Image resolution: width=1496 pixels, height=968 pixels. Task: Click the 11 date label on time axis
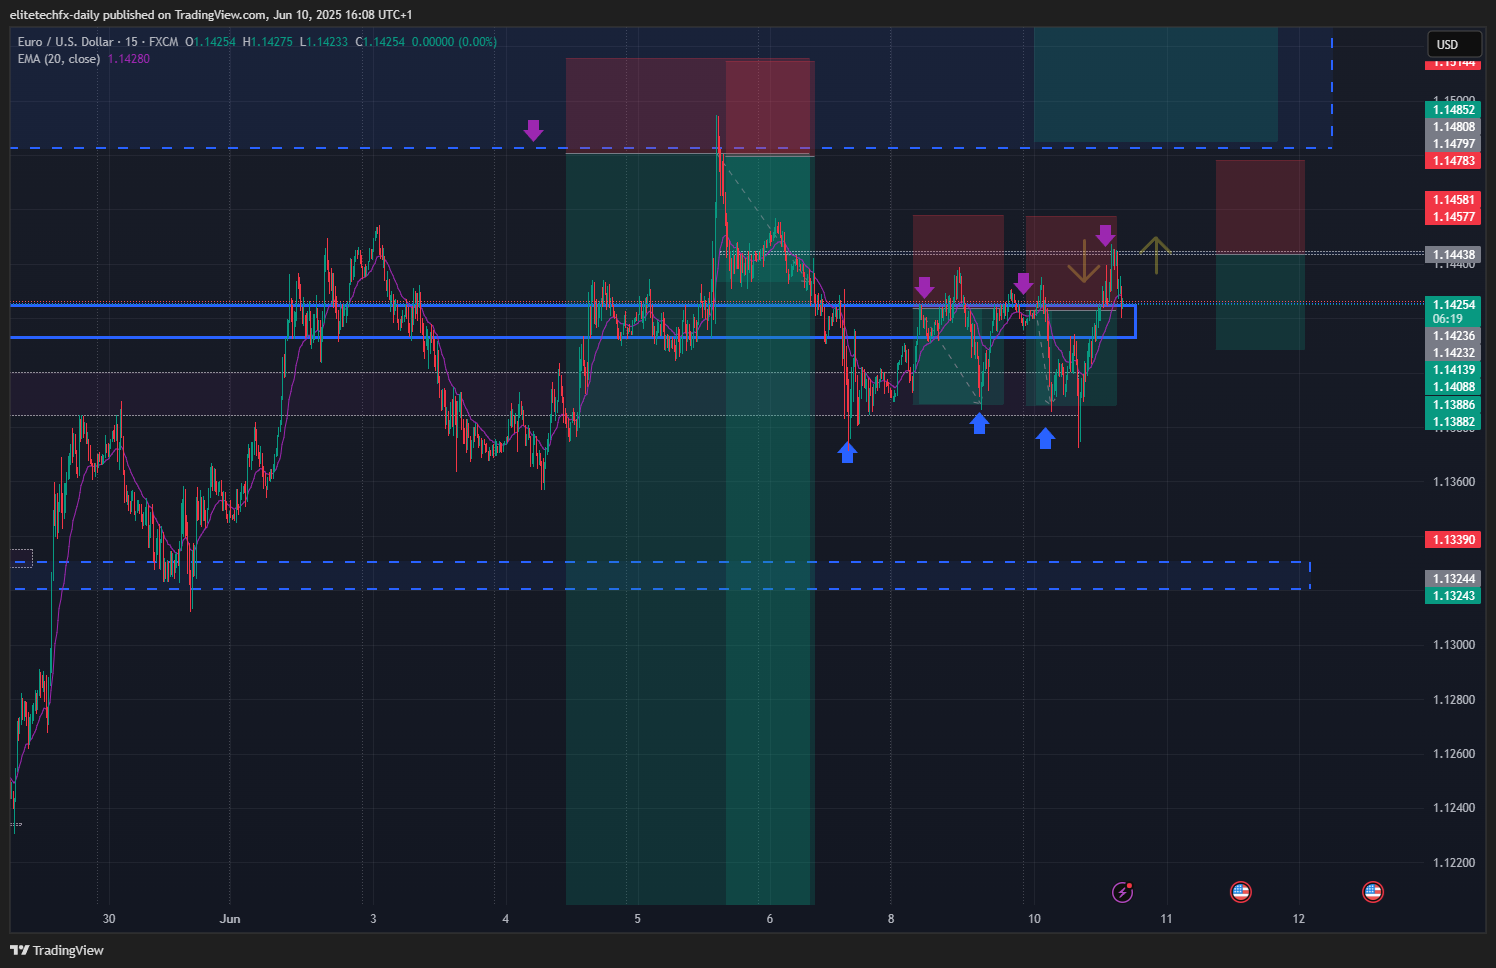click(1166, 919)
